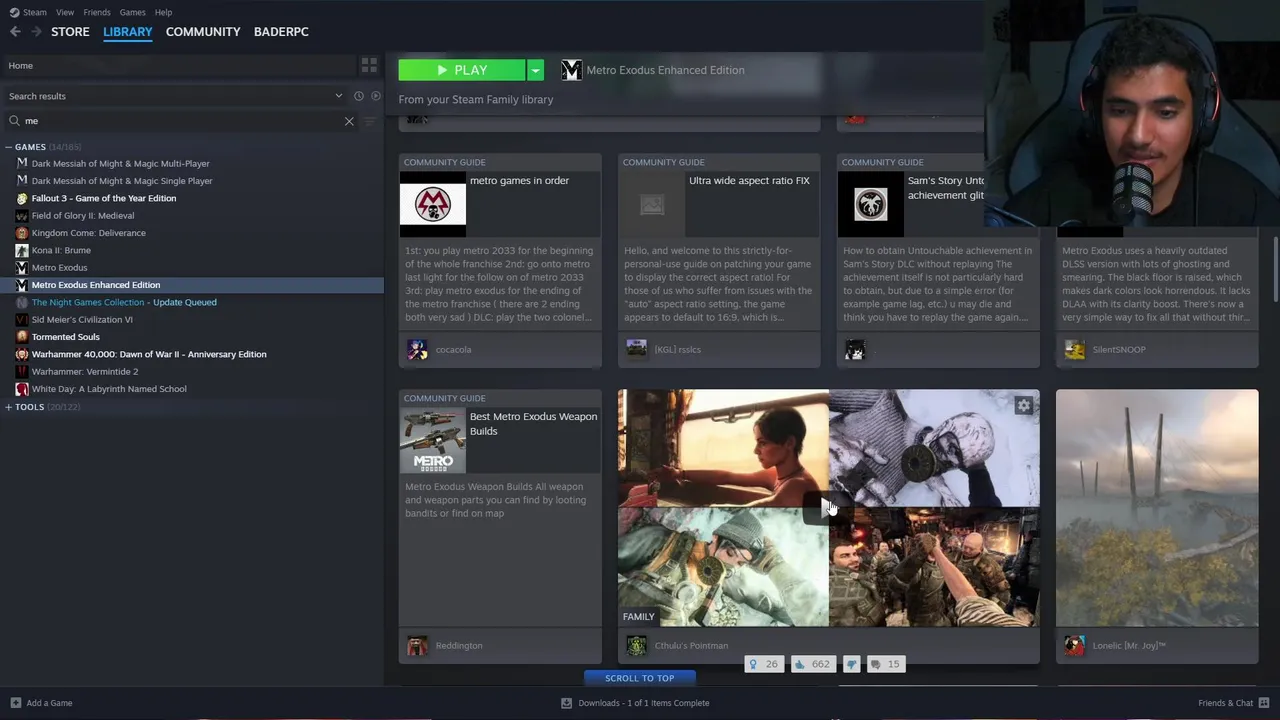Click the library search field
Viewport: 1280px width, 720px height.
[x=180, y=121]
